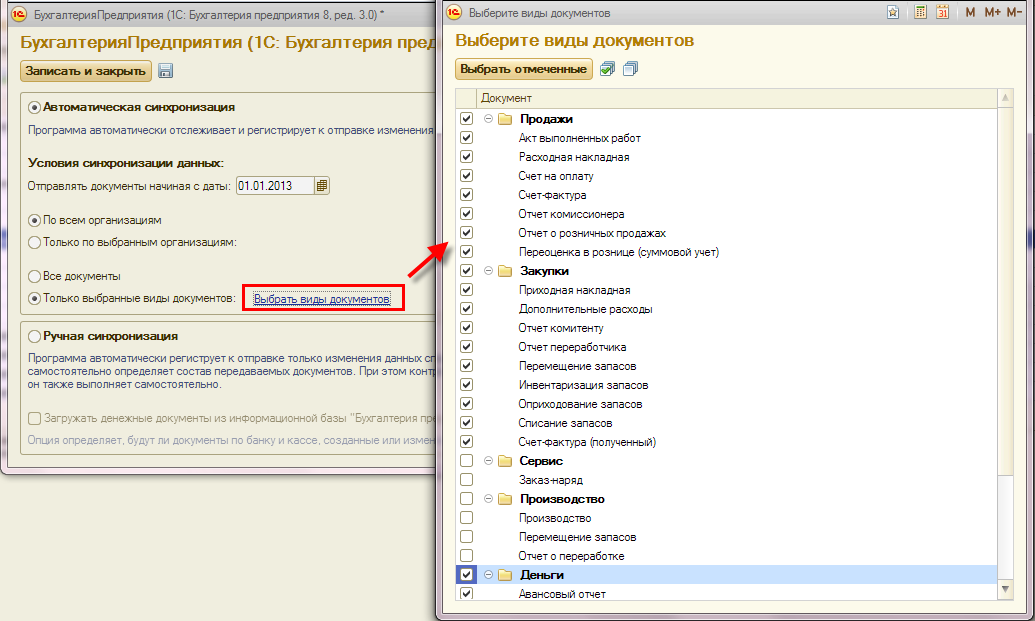Image resolution: width=1035 pixels, height=621 pixels.
Task: Click the M+ memory button
Action: [992, 13]
